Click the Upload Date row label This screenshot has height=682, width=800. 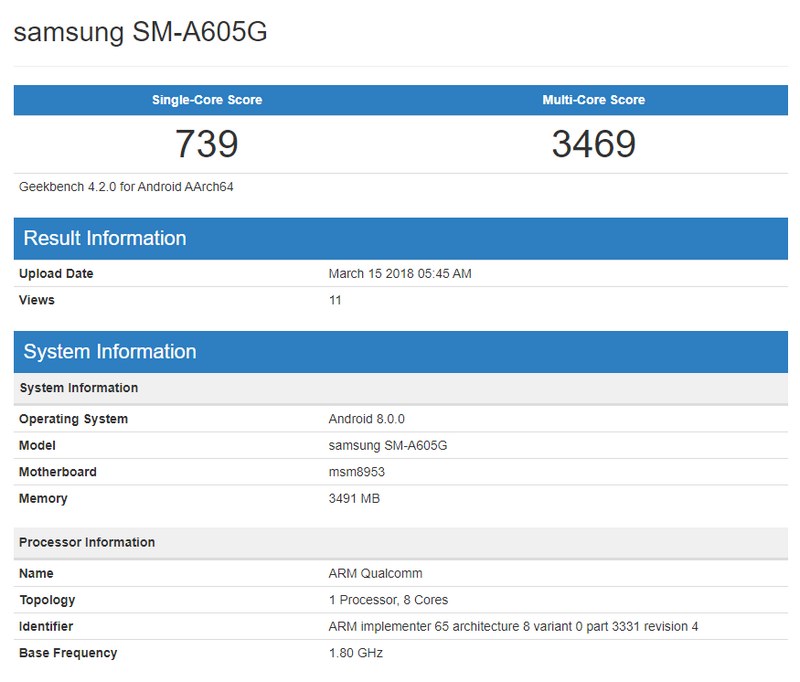53,273
